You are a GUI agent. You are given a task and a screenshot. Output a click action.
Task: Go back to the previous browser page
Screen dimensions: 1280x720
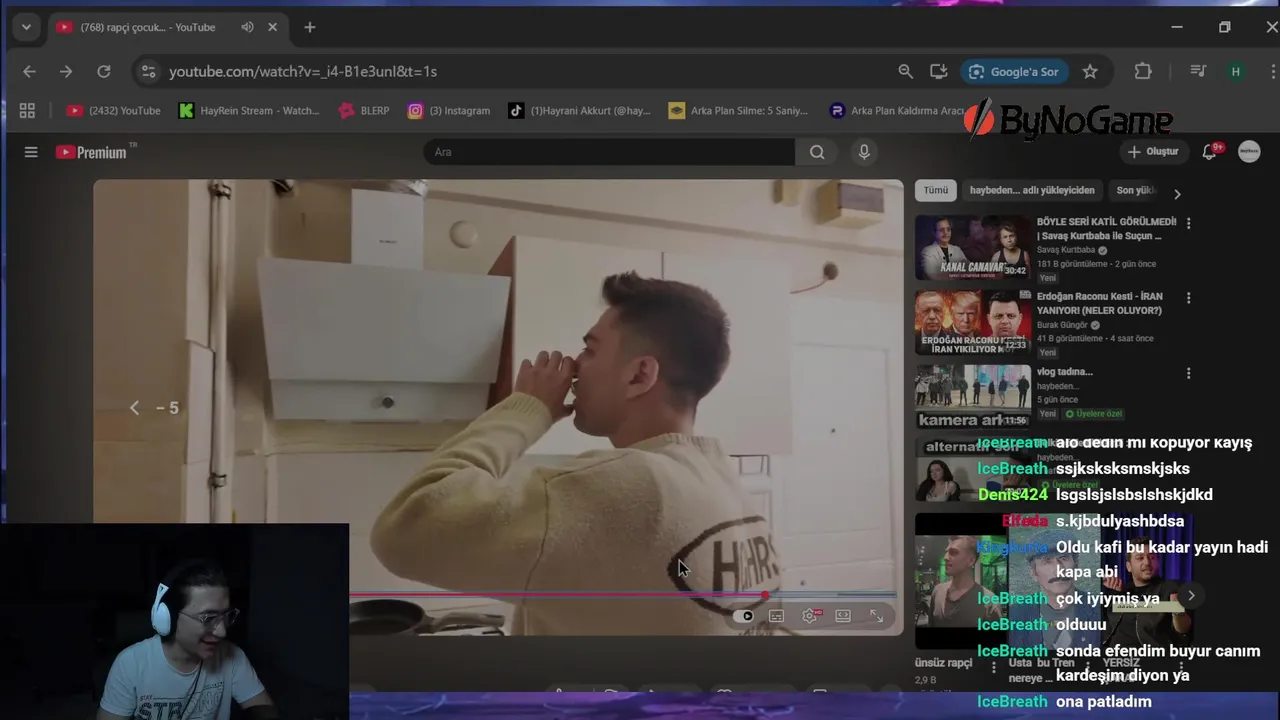point(29,71)
